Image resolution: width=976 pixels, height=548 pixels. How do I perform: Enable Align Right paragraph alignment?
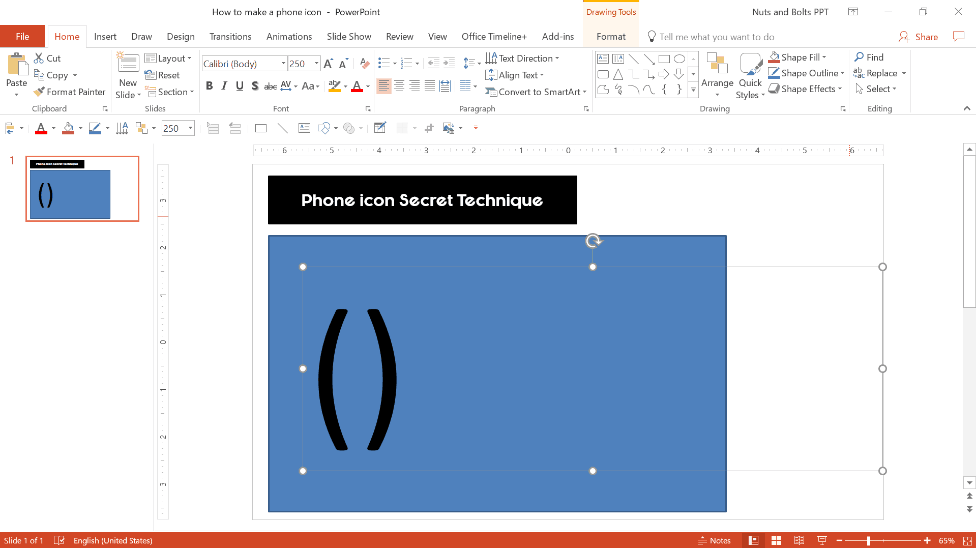click(414, 86)
